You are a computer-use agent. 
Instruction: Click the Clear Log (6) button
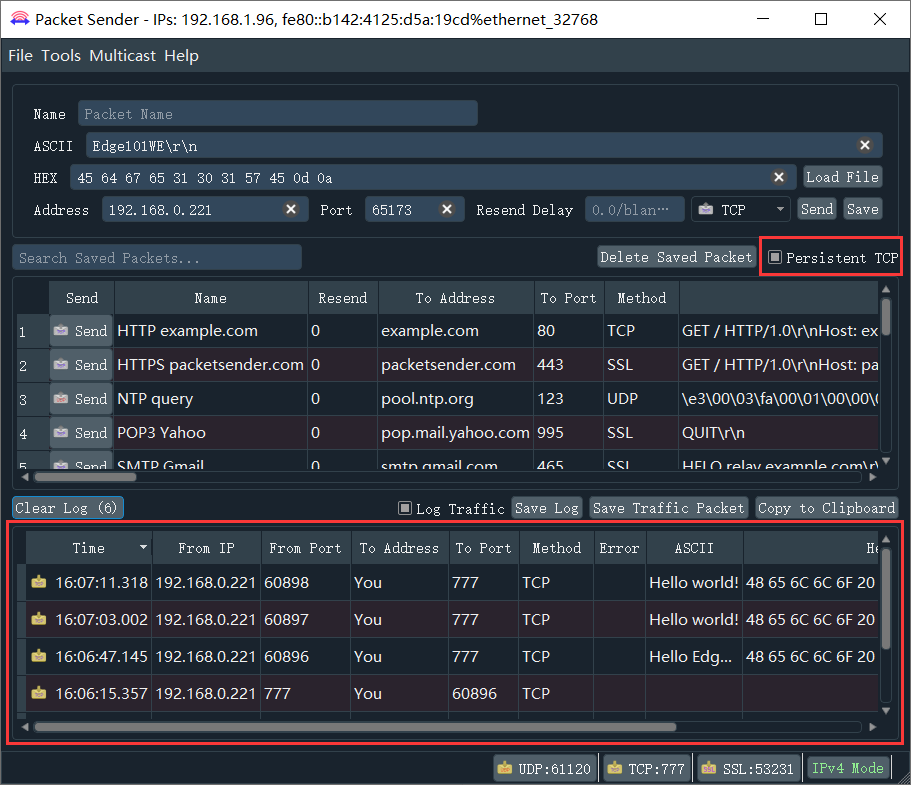pos(67,508)
